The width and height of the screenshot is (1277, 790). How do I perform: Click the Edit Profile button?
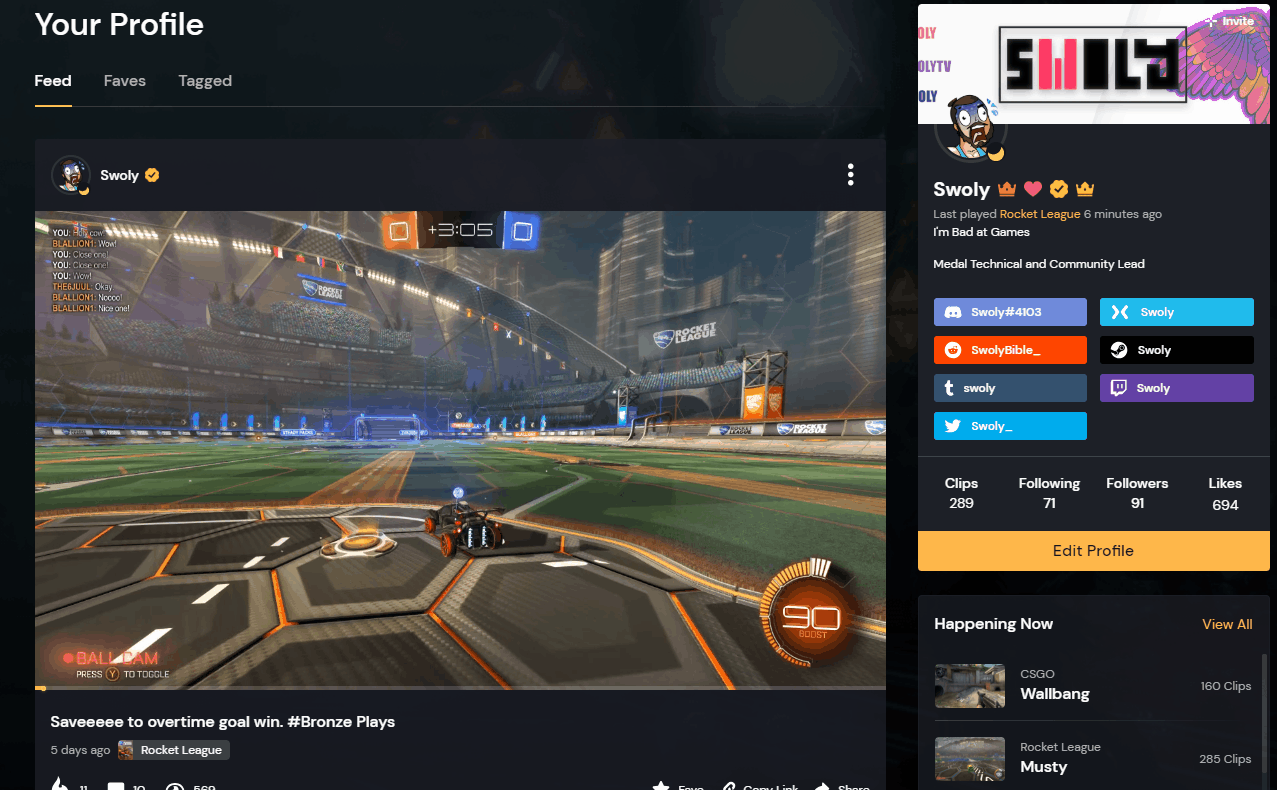click(1094, 551)
